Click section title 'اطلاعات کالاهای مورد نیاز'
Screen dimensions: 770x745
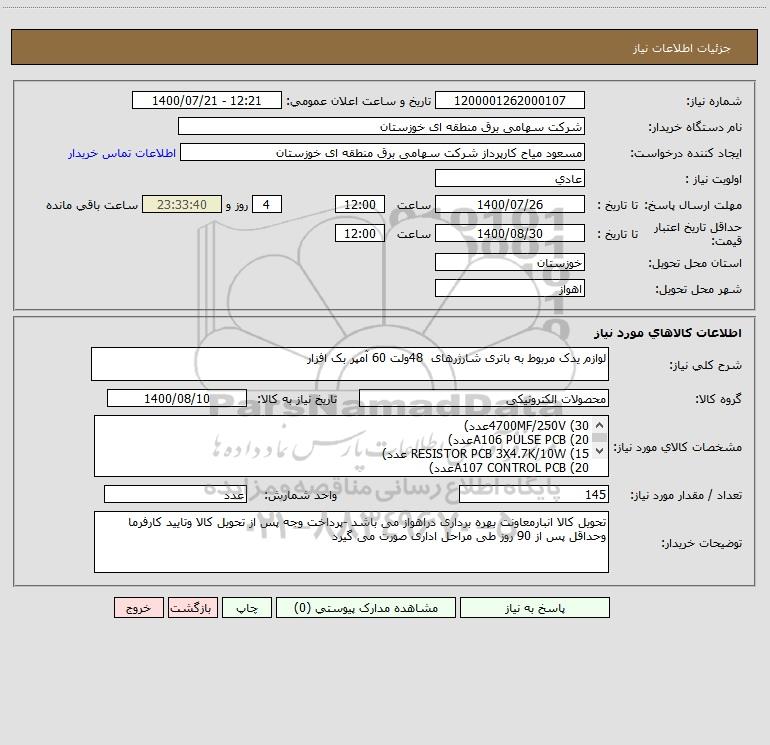pos(668,333)
